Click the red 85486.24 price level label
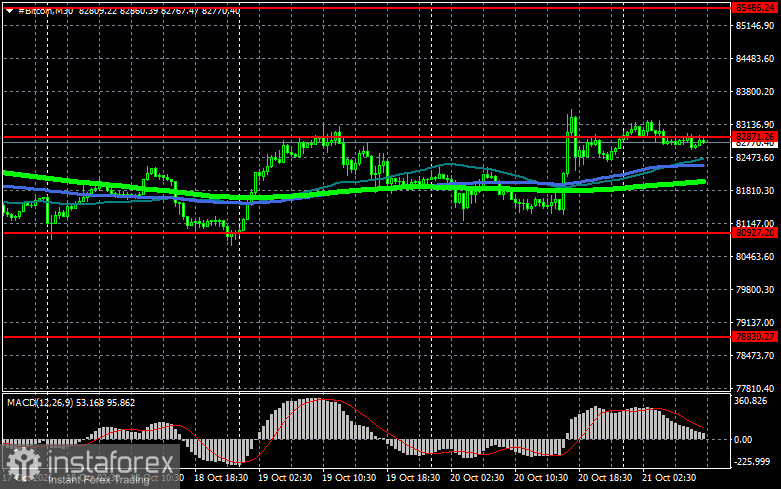Screen dimensions: 781x489 (x=755, y=7)
